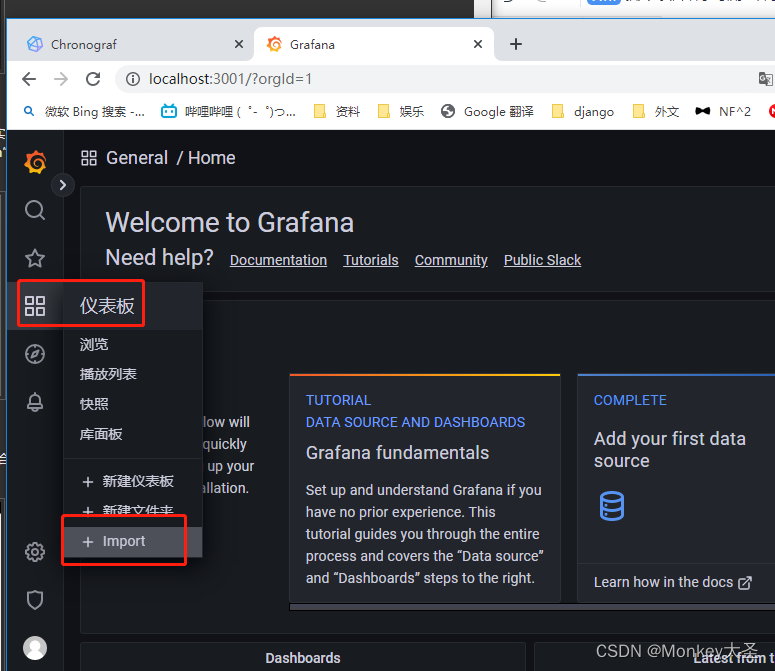
Task: Reload the current page
Action: 93,79
